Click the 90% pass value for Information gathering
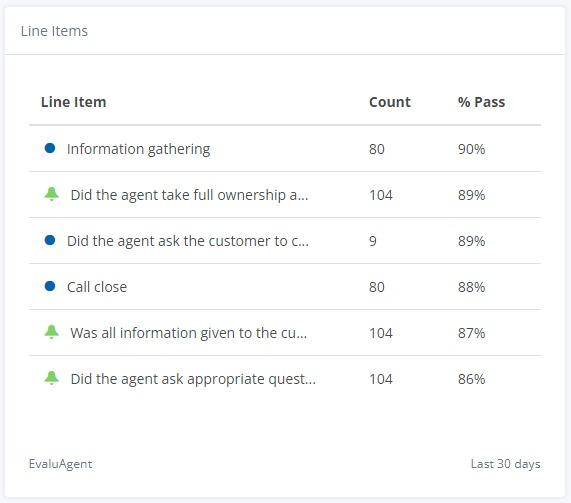This screenshot has height=503, width=571. (x=472, y=149)
